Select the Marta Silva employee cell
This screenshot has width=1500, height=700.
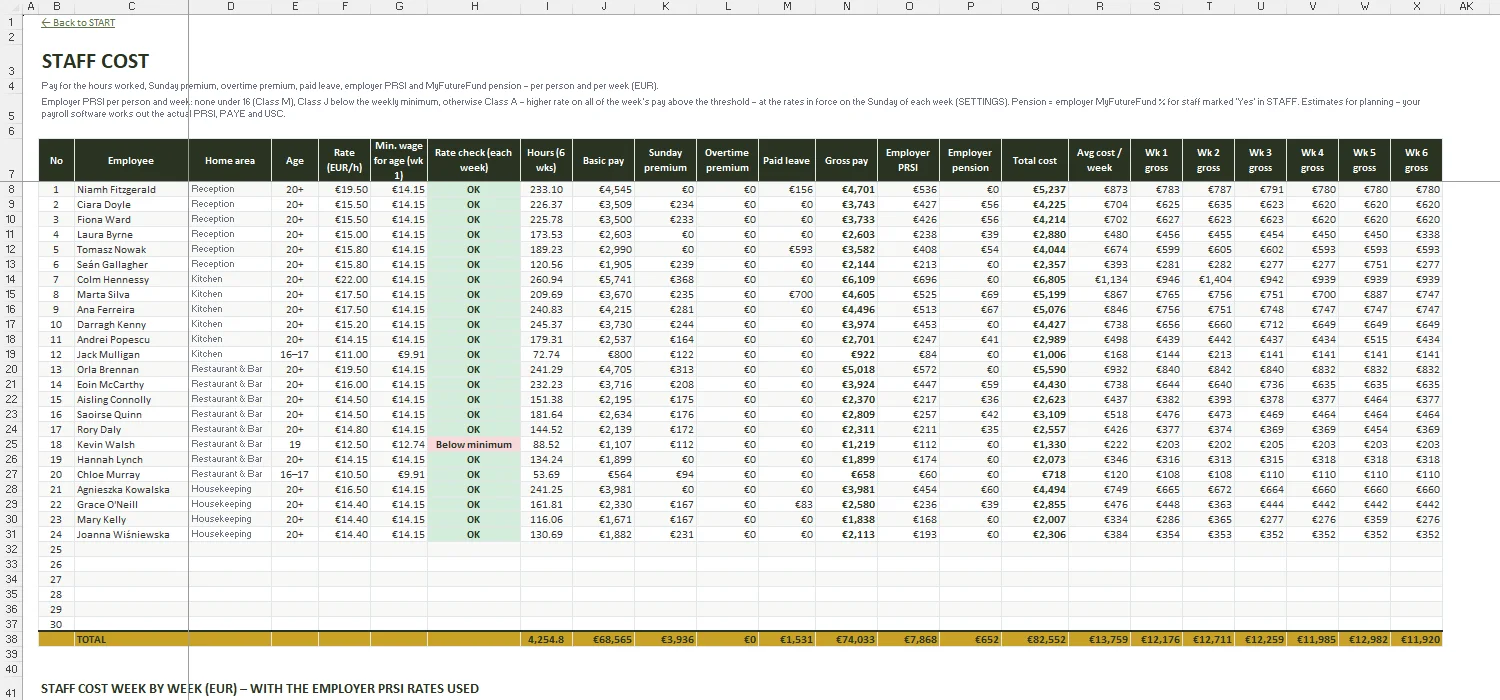point(131,294)
